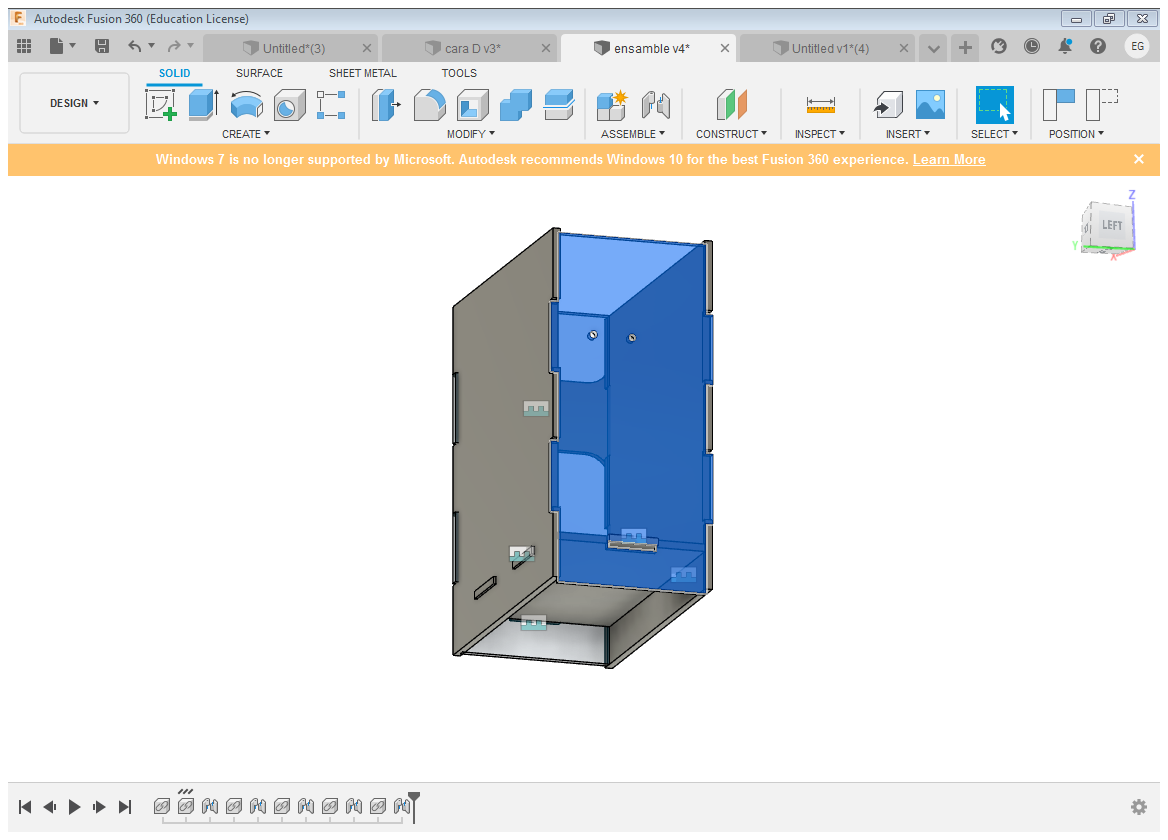Switch to the SURFACE tab

tap(259, 73)
